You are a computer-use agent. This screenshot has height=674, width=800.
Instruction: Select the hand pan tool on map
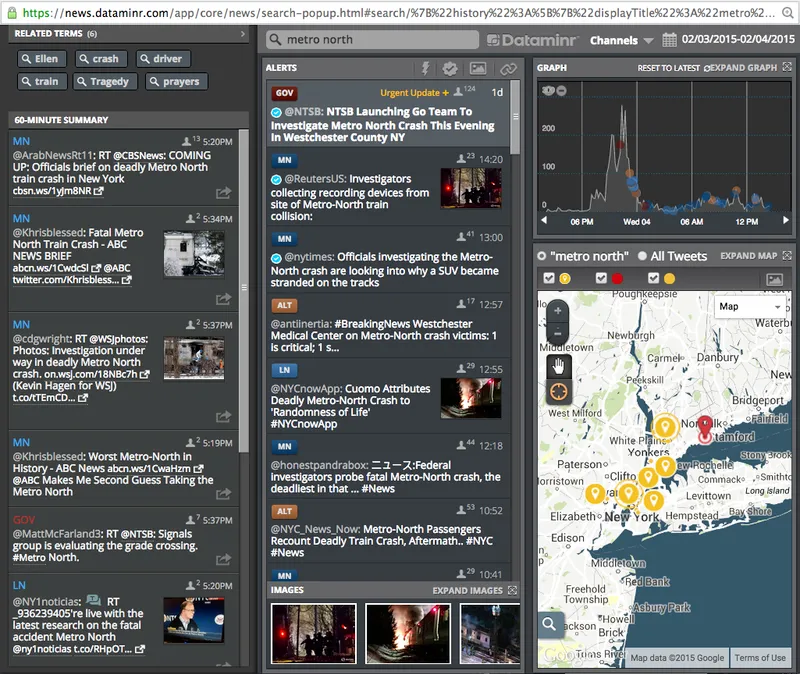tap(558, 365)
